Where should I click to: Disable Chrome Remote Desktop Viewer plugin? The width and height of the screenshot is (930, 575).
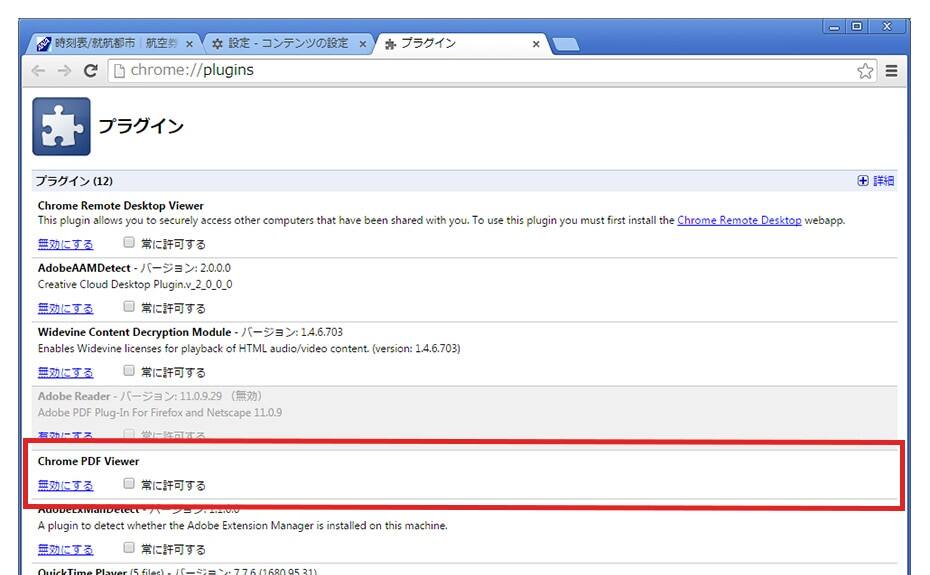tap(65, 244)
